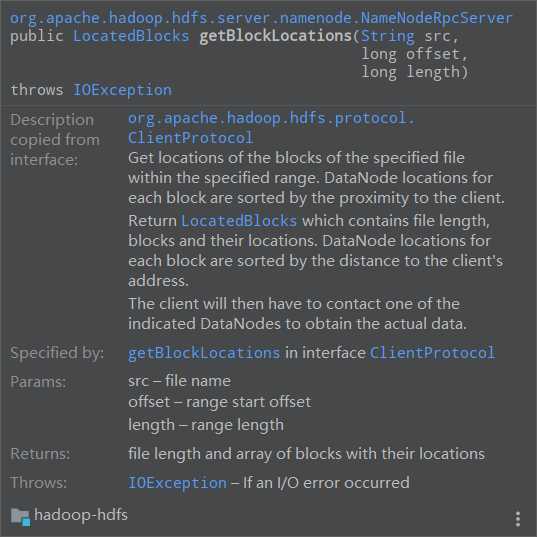Click the paragraph about contacting DataNodes
This screenshot has height=537, width=537.
tap(297, 314)
